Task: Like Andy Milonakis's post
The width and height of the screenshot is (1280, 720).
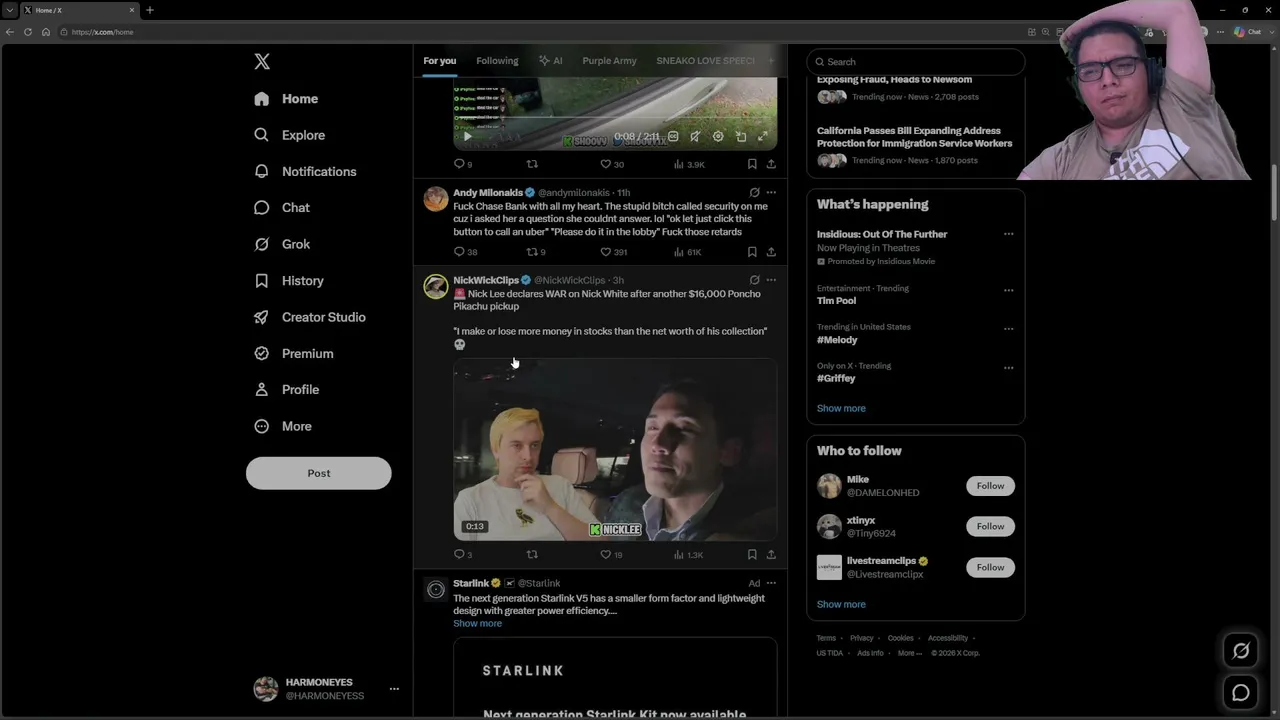Action: coord(614,252)
